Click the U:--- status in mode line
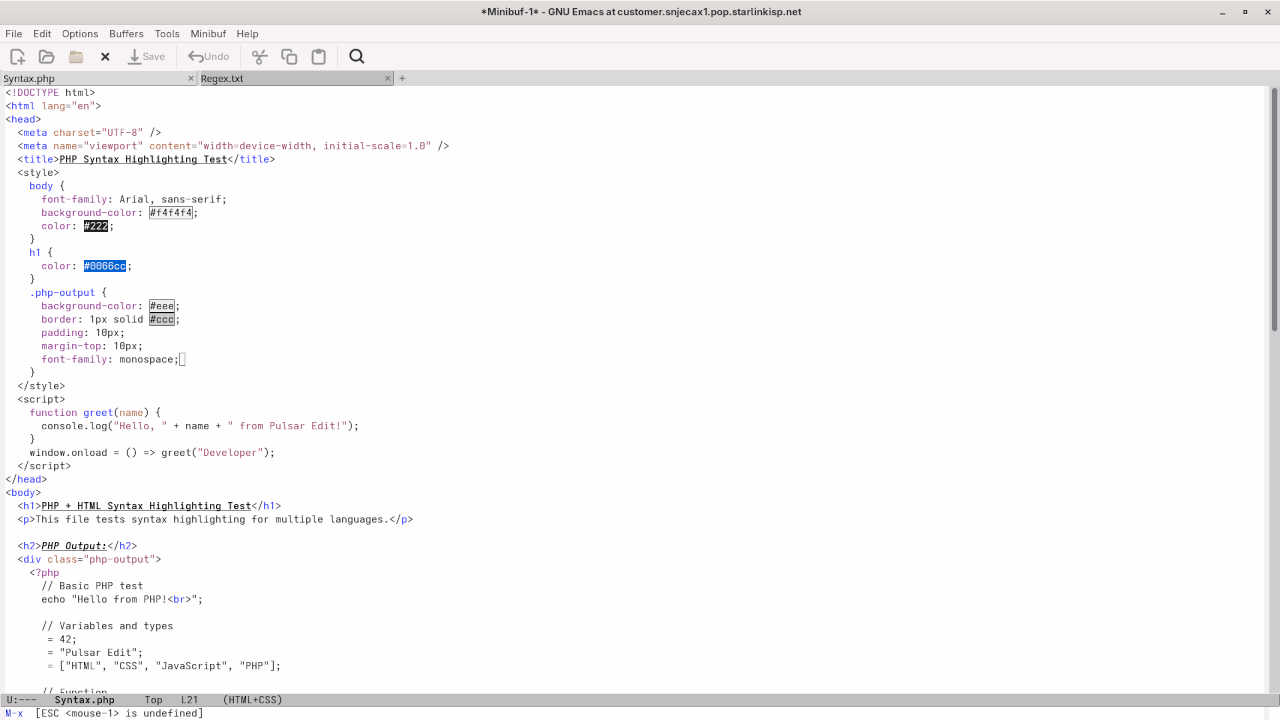1280x720 pixels. pyautogui.click(x=21, y=700)
